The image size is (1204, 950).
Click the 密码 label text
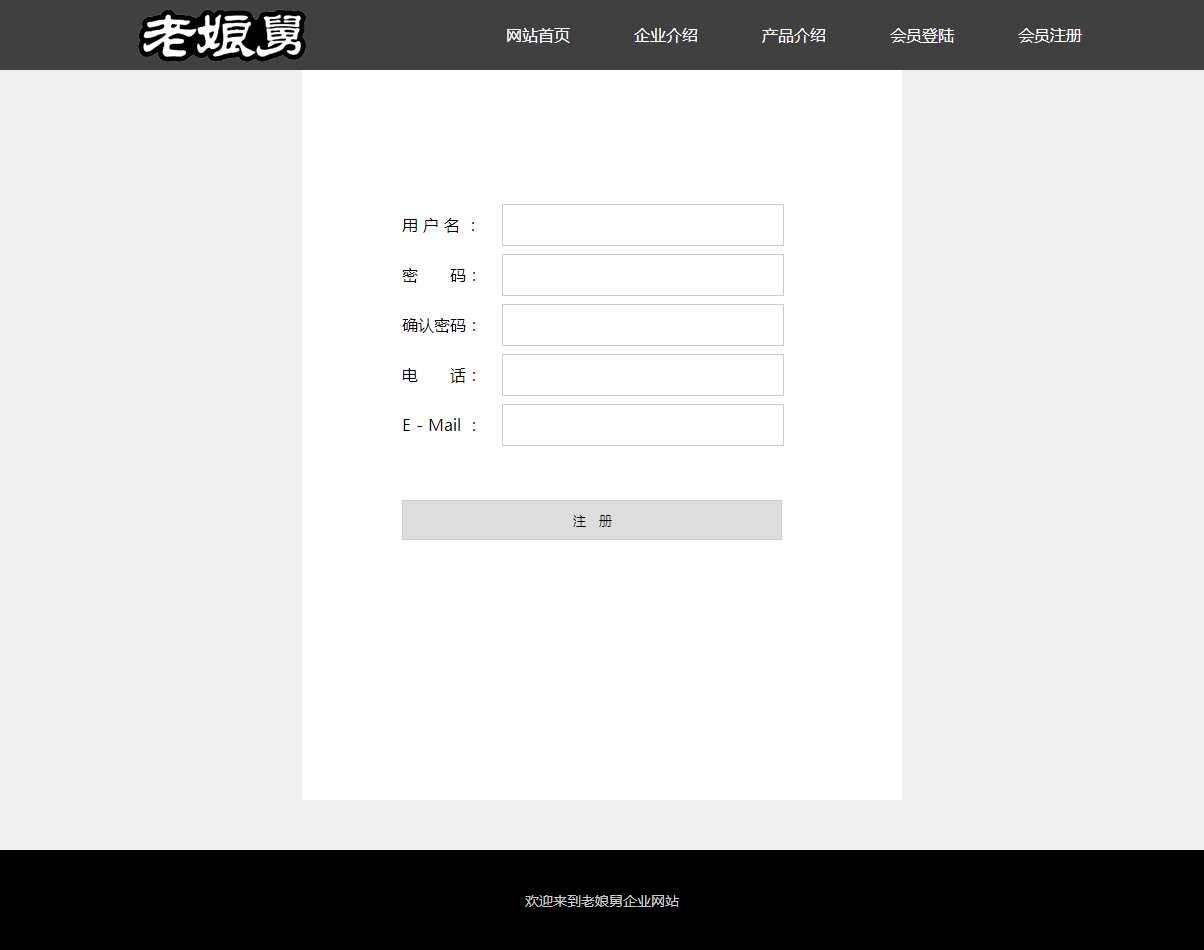pyautogui.click(x=440, y=276)
